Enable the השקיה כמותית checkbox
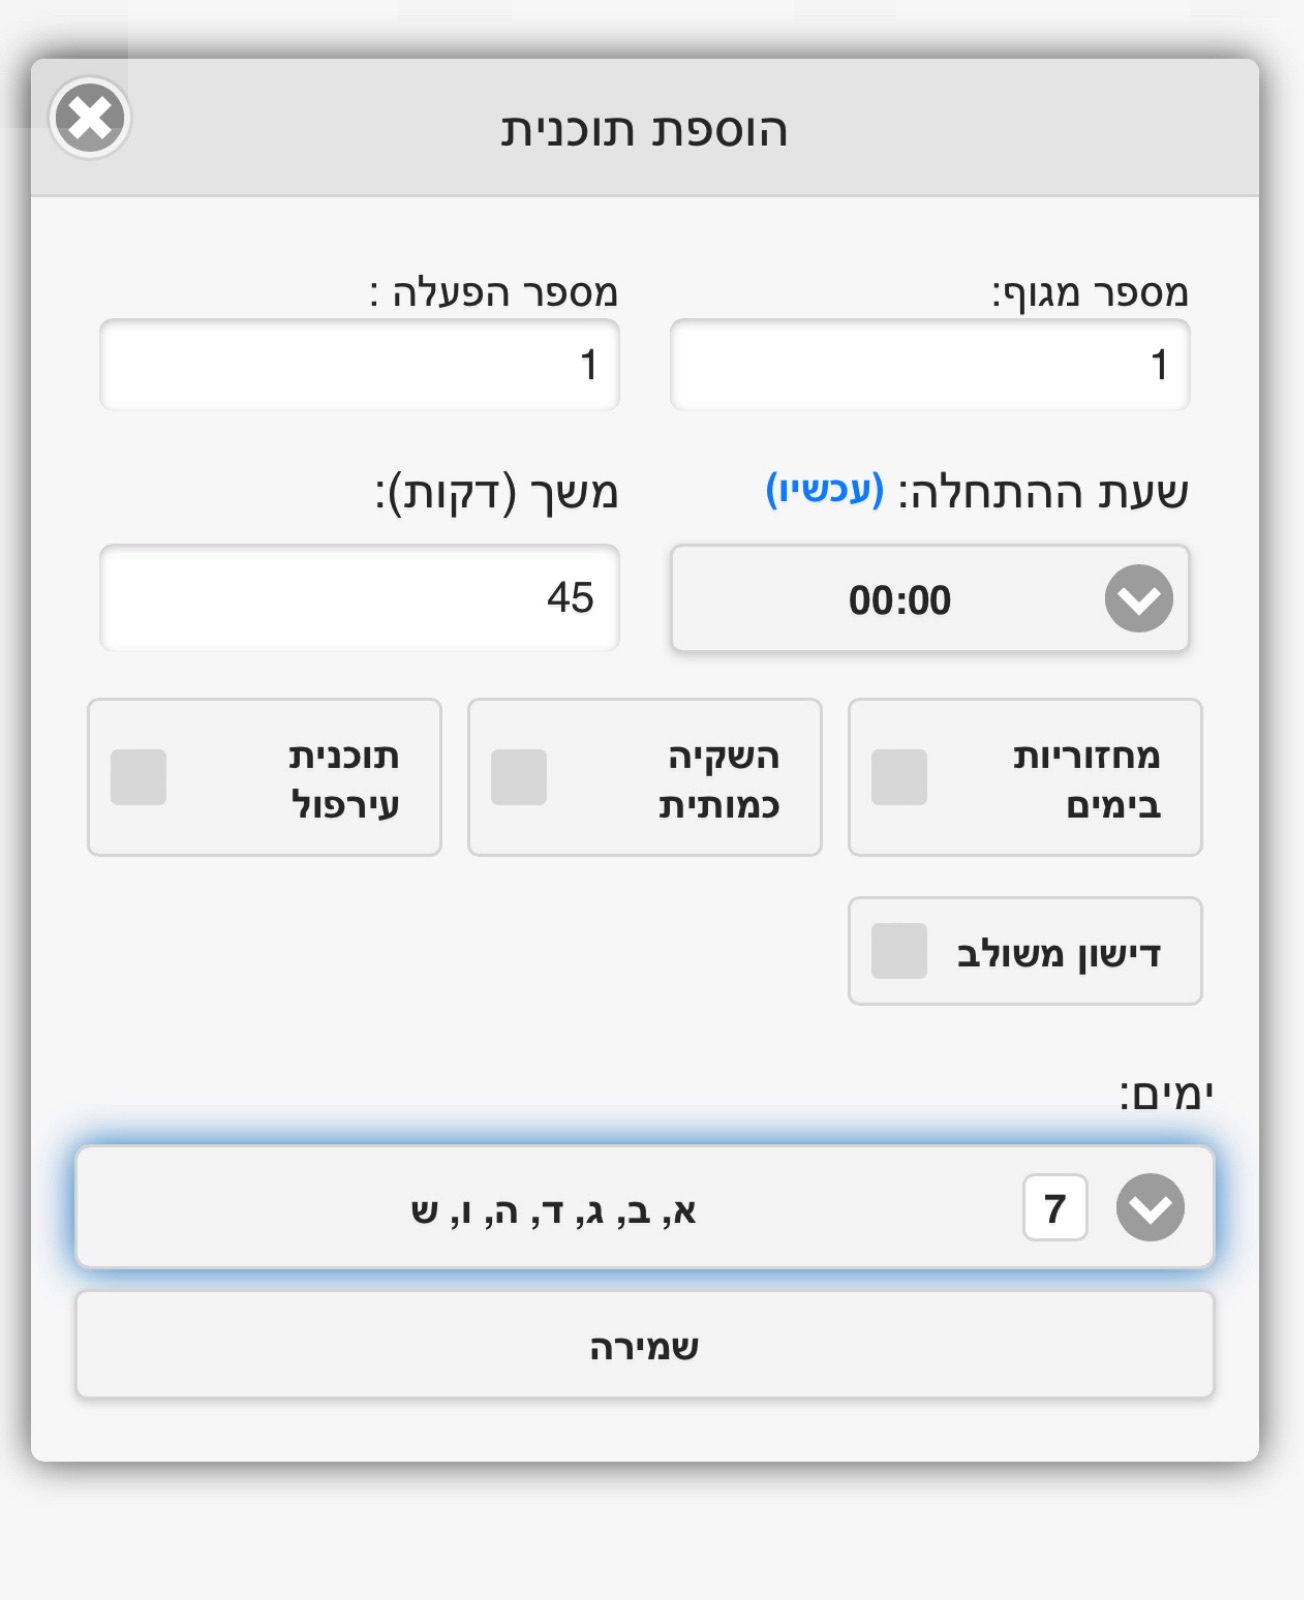Image resolution: width=1304 pixels, height=1600 pixels. point(519,777)
